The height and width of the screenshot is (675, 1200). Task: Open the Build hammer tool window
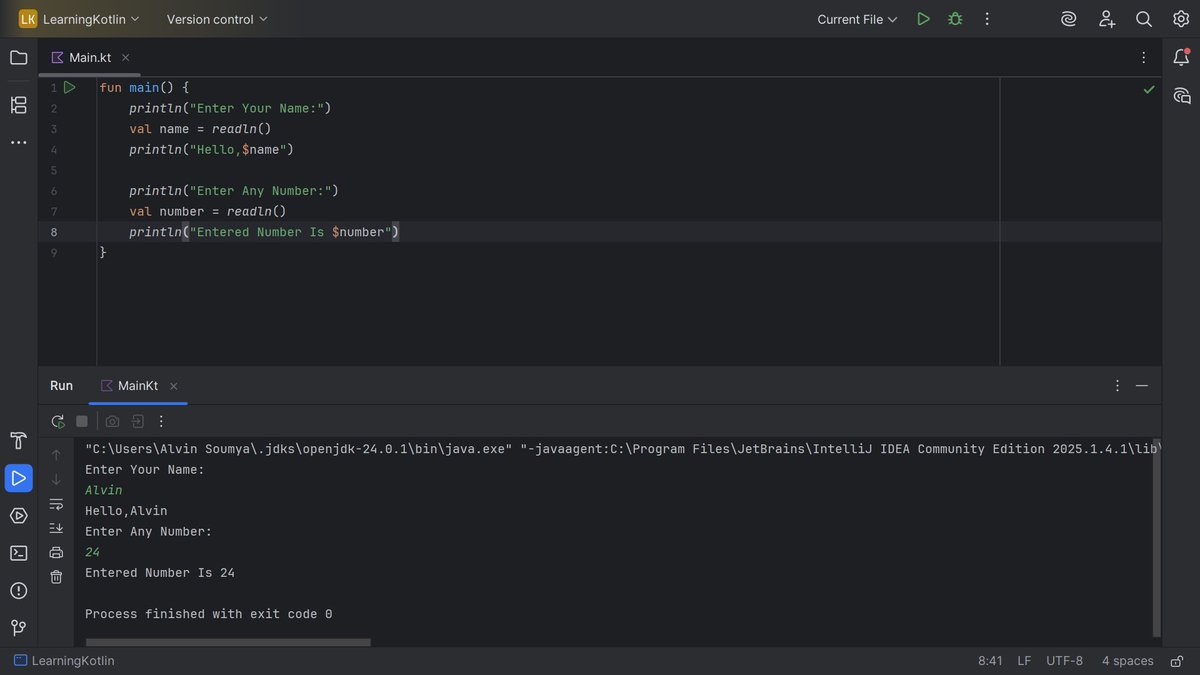coord(18,441)
